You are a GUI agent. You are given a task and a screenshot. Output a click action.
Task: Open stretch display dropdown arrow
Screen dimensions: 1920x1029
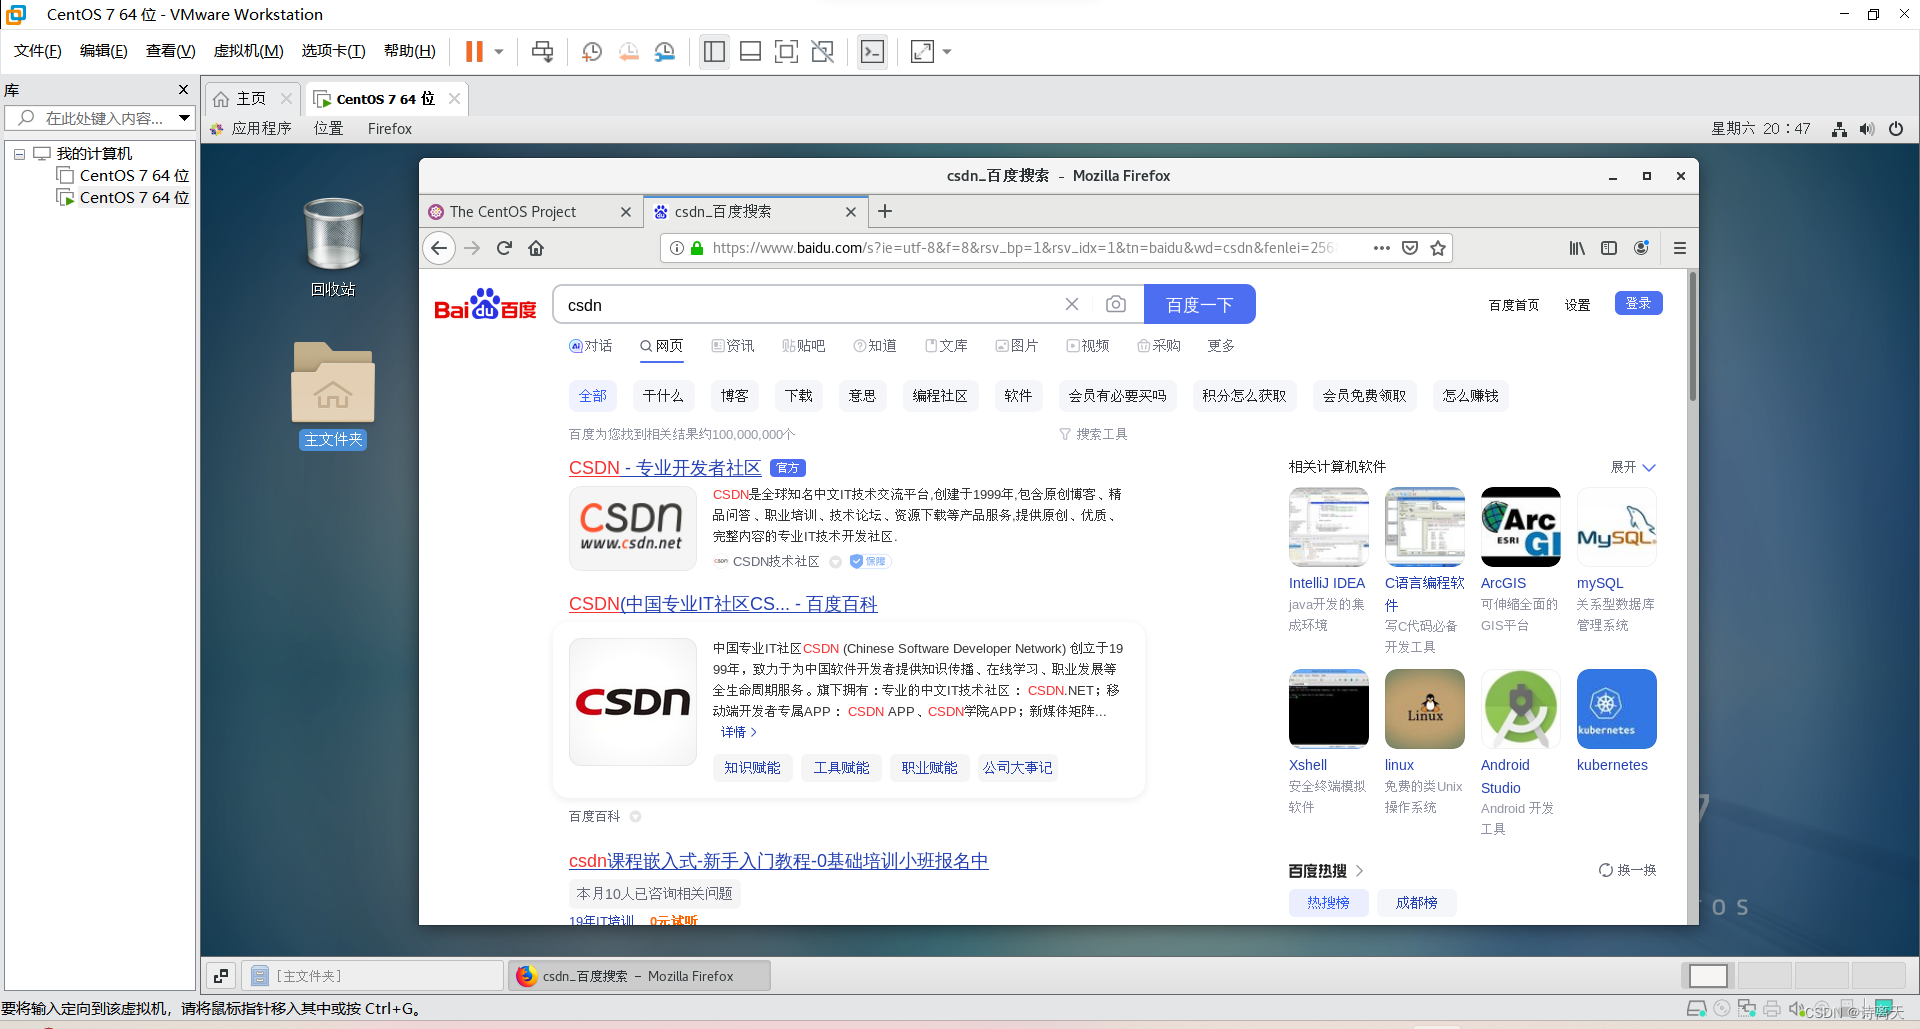tap(947, 51)
